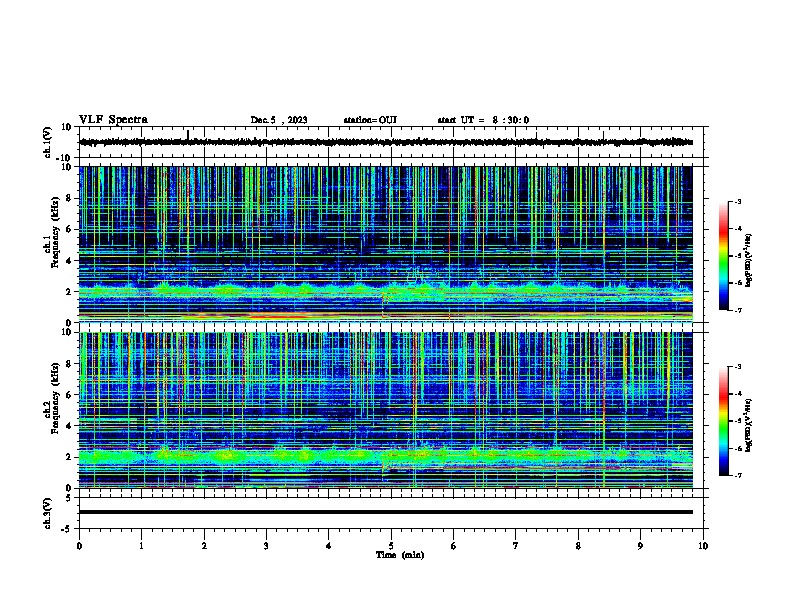Click the ch.3 flat black trace
This screenshot has width=792, height=612.
click(x=386, y=512)
